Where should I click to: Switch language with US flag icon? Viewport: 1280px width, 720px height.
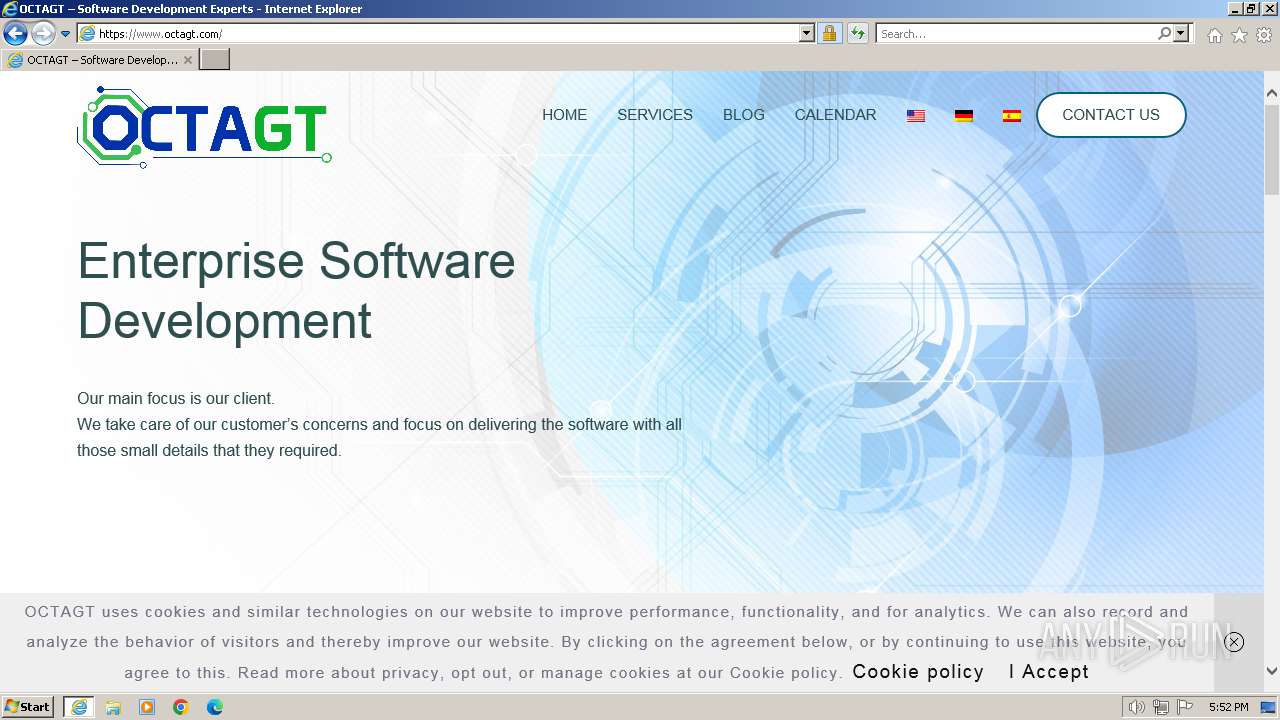pyautogui.click(x=916, y=116)
